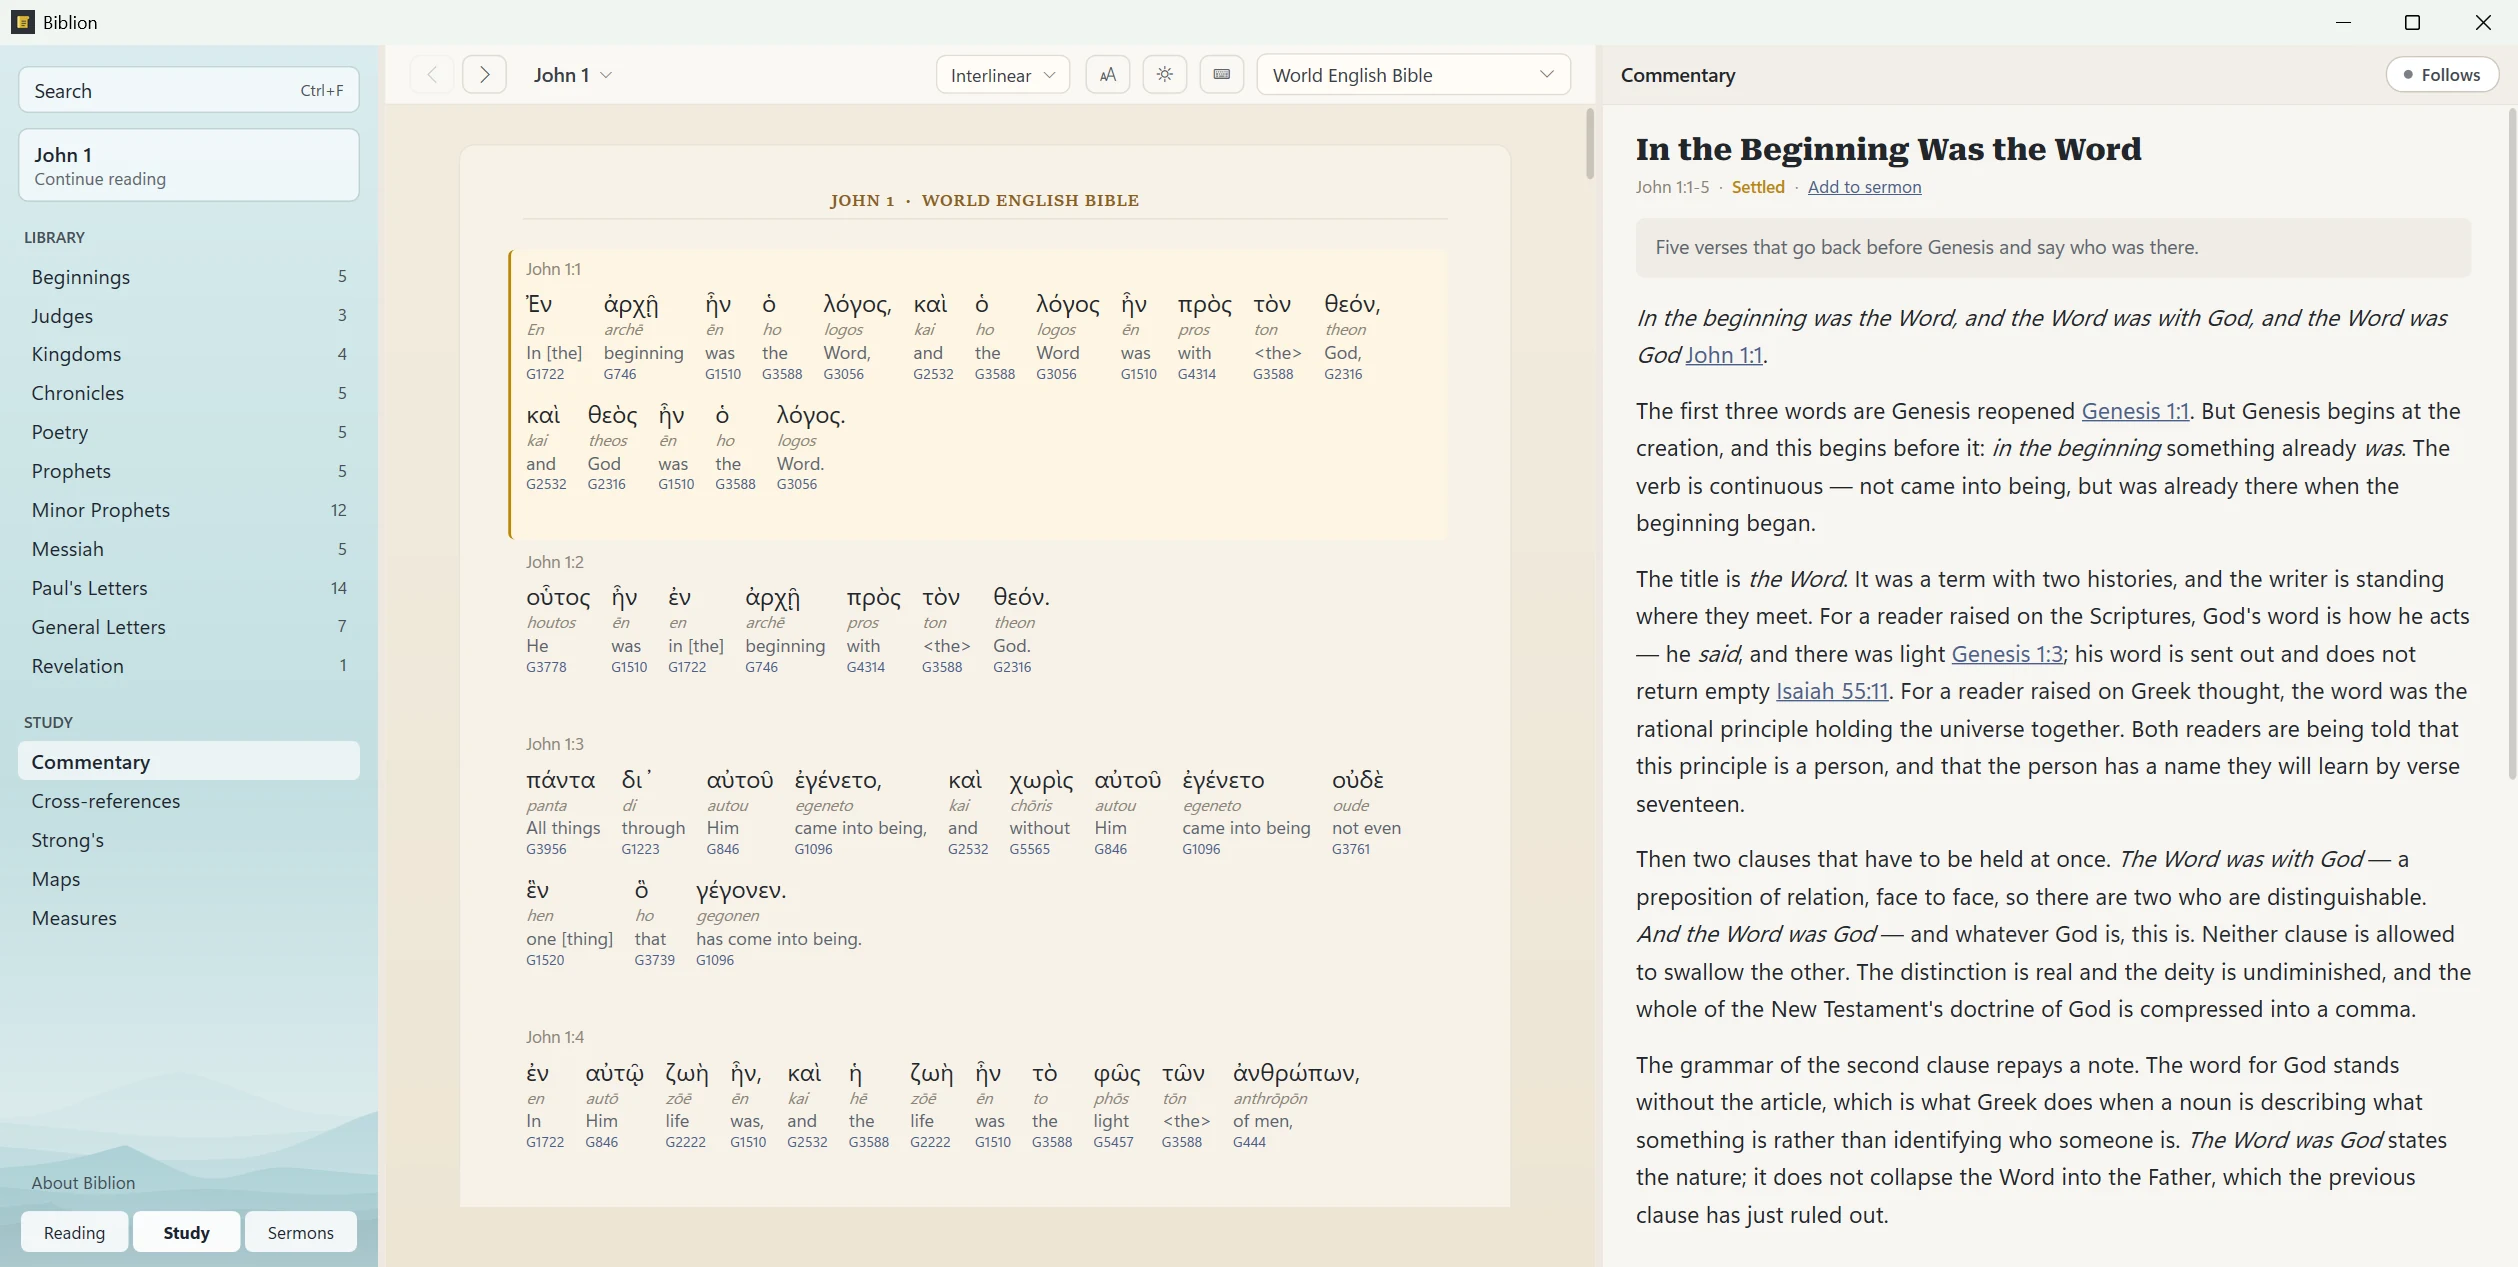The image size is (2518, 1267).
Task: Click Greek word γέγονεν in John 1:3
Action: [741, 890]
